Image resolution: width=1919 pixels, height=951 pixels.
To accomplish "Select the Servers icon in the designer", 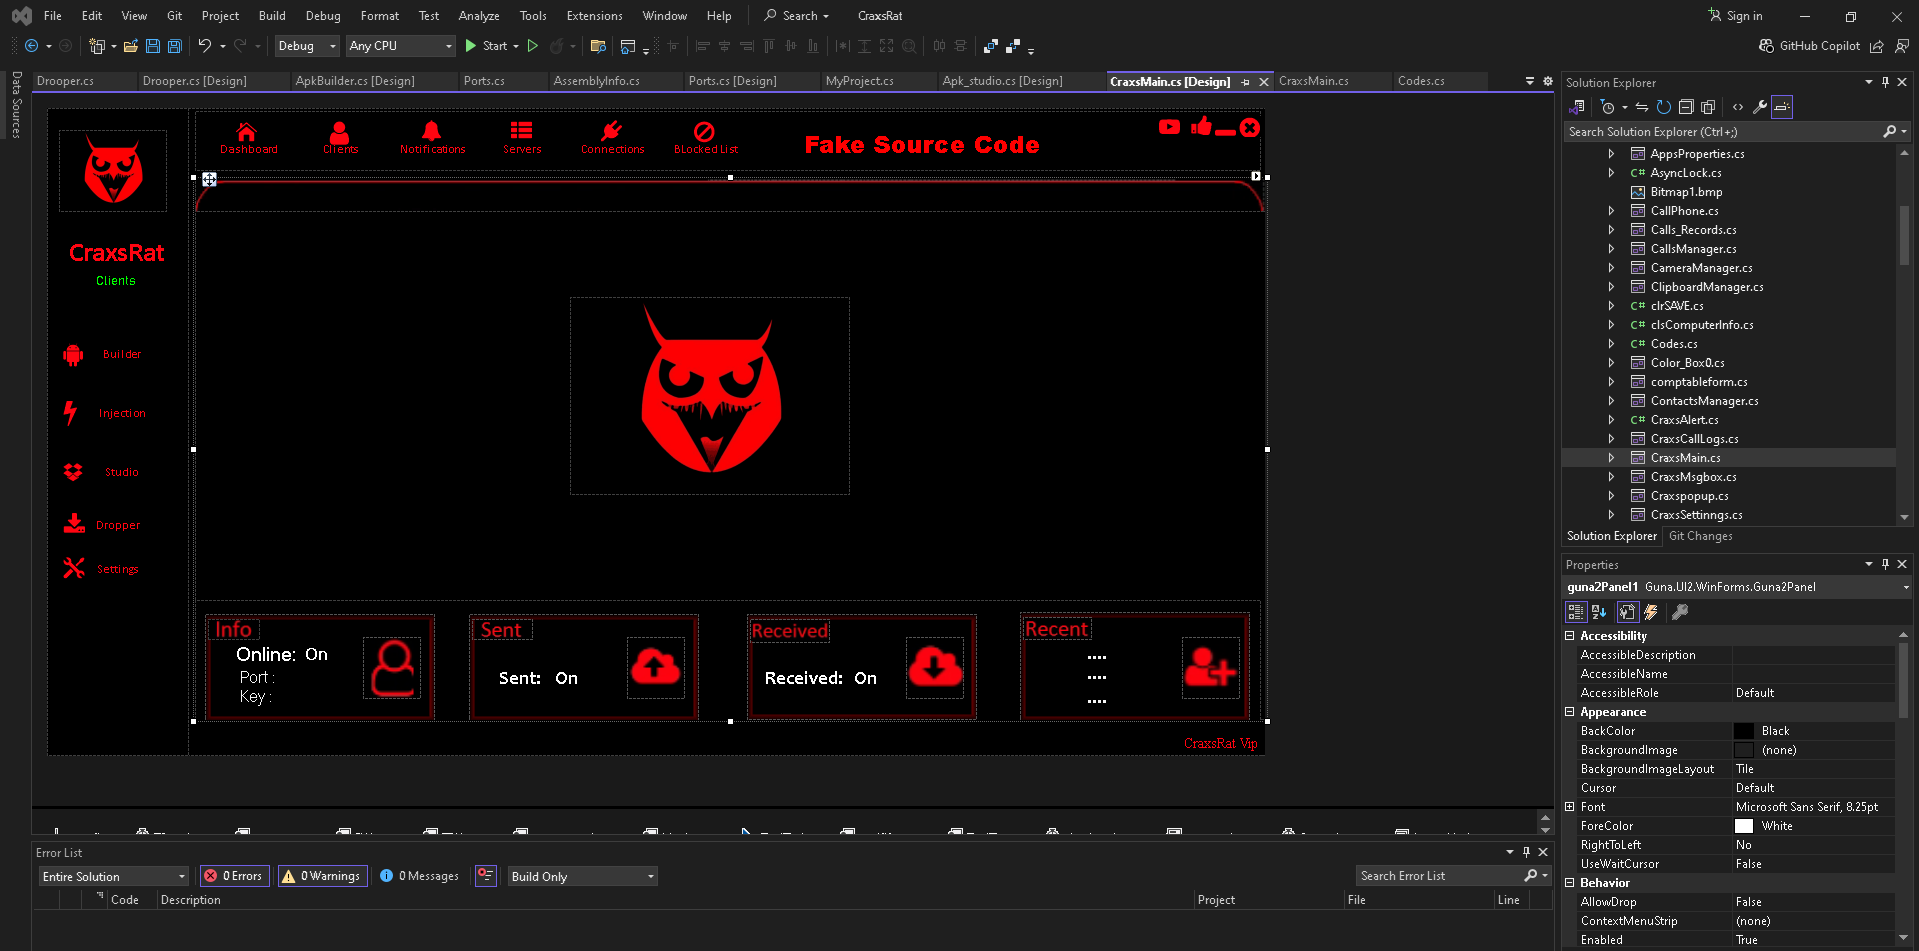I will [521, 131].
